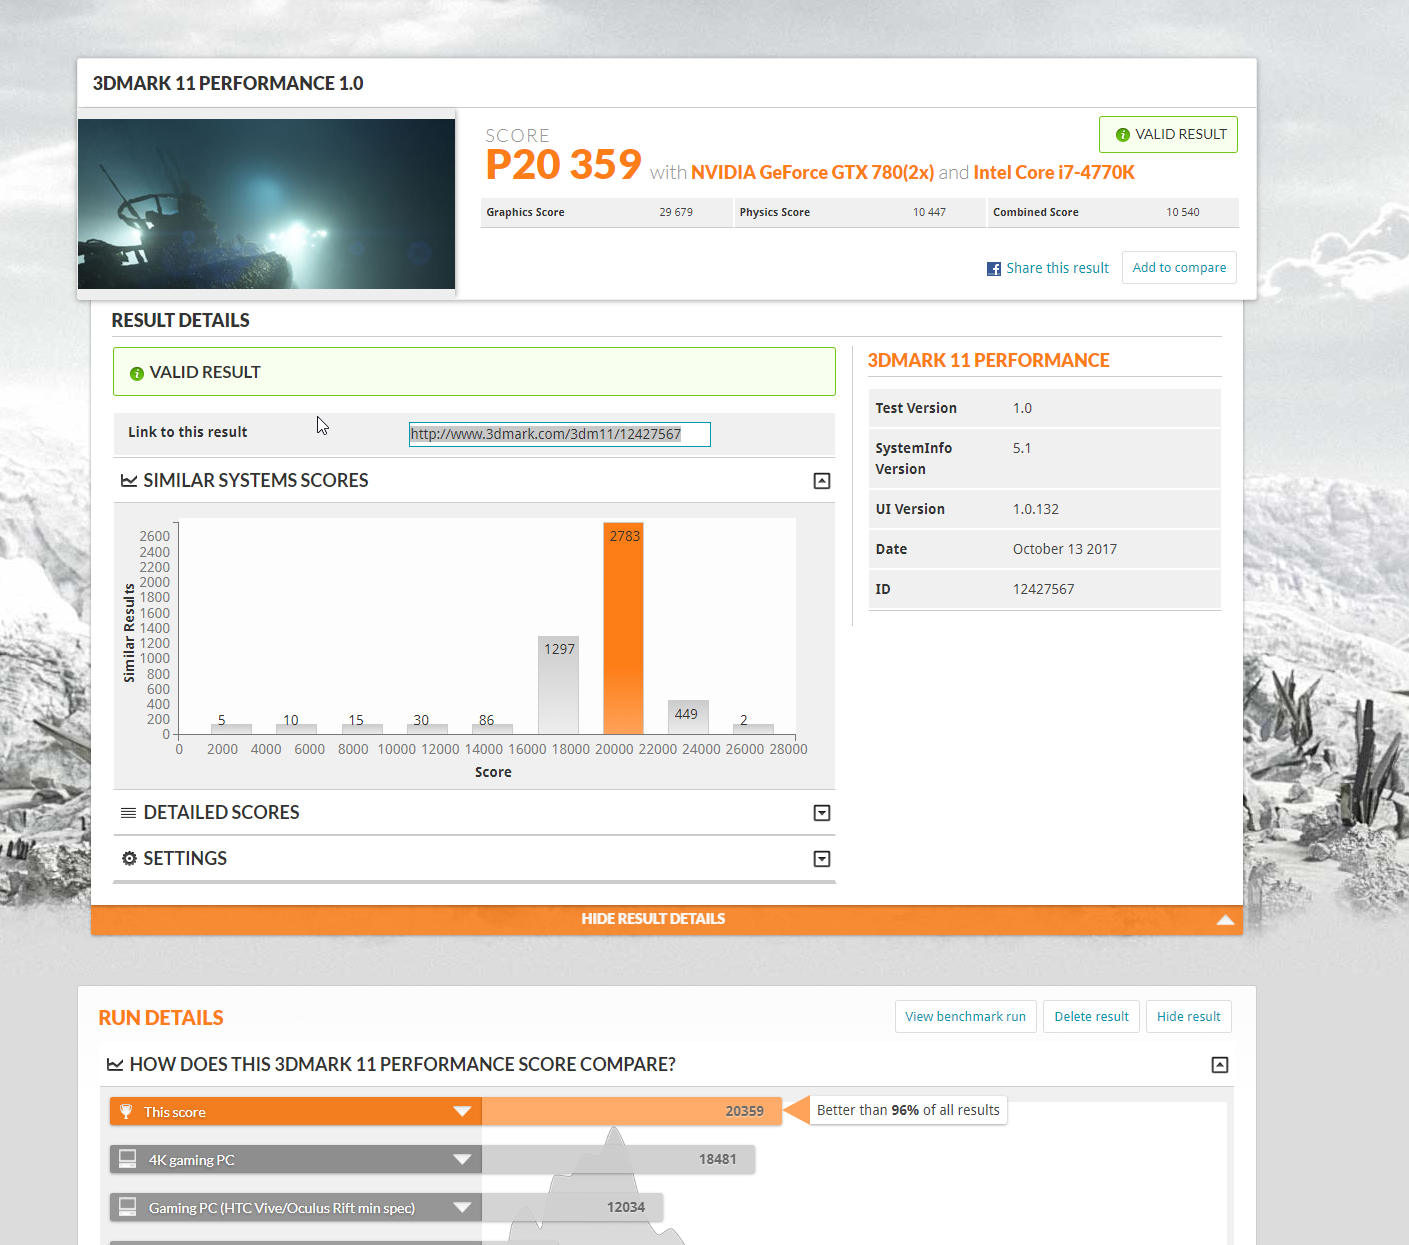
Task: Click the orange 3DMARK 11 PERFORMANCE panel heading
Action: tap(988, 360)
